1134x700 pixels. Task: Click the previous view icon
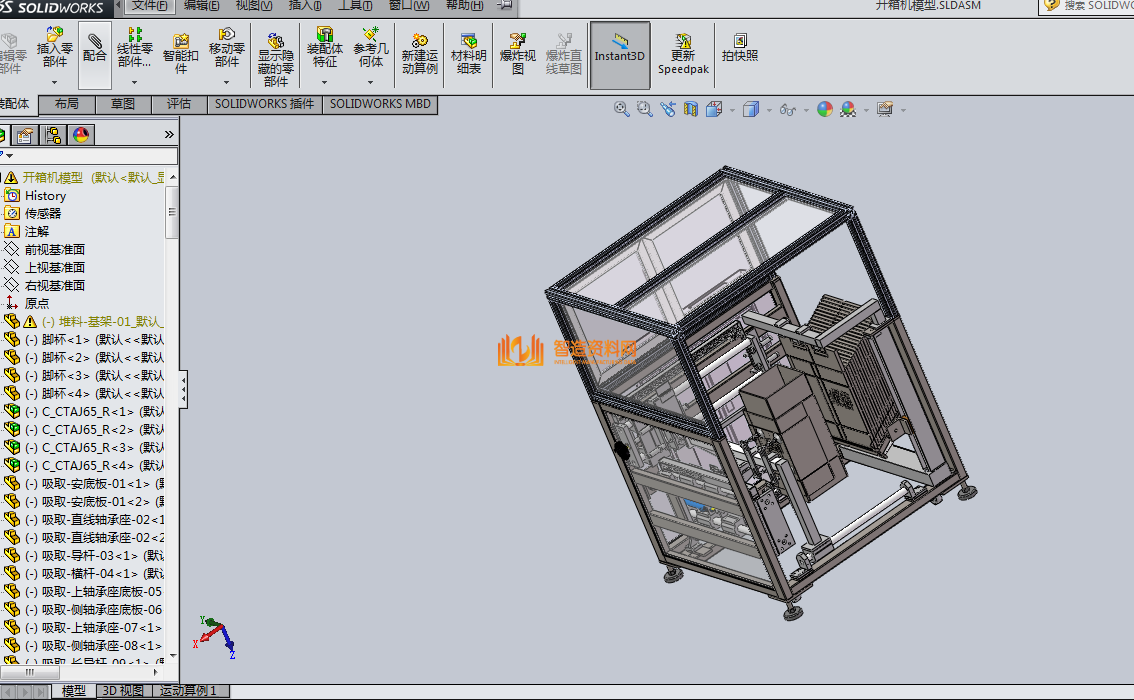click(667, 109)
